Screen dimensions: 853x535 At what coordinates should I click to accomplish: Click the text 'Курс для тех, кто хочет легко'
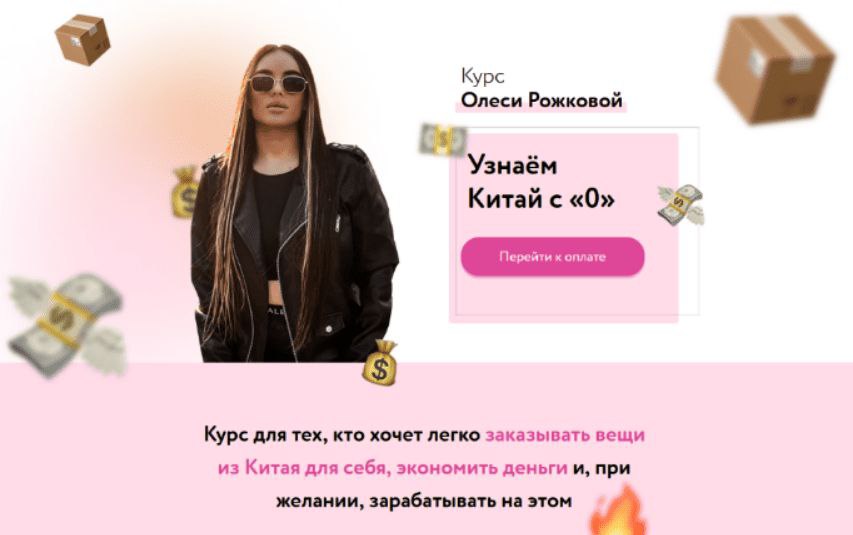(x=342, y=435)
